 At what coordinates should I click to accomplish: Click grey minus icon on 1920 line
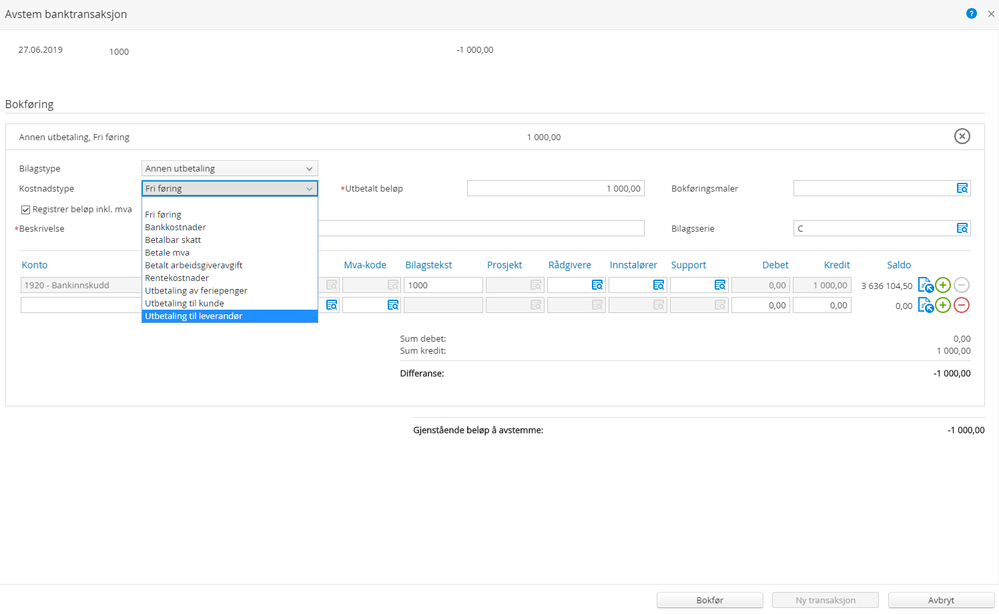coord(961,285)
